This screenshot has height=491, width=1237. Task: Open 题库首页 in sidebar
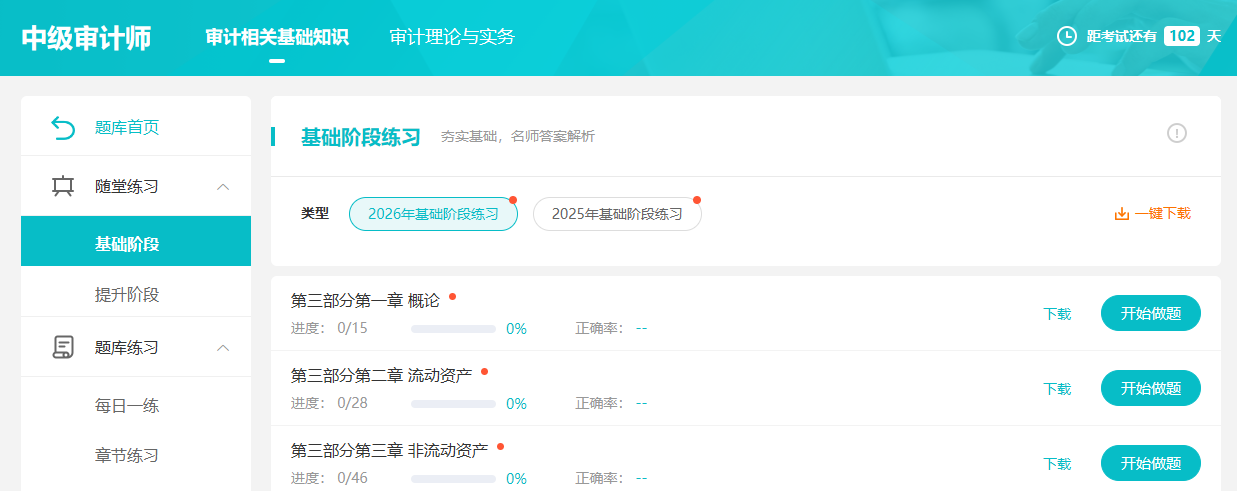click(x=127, y=127)
